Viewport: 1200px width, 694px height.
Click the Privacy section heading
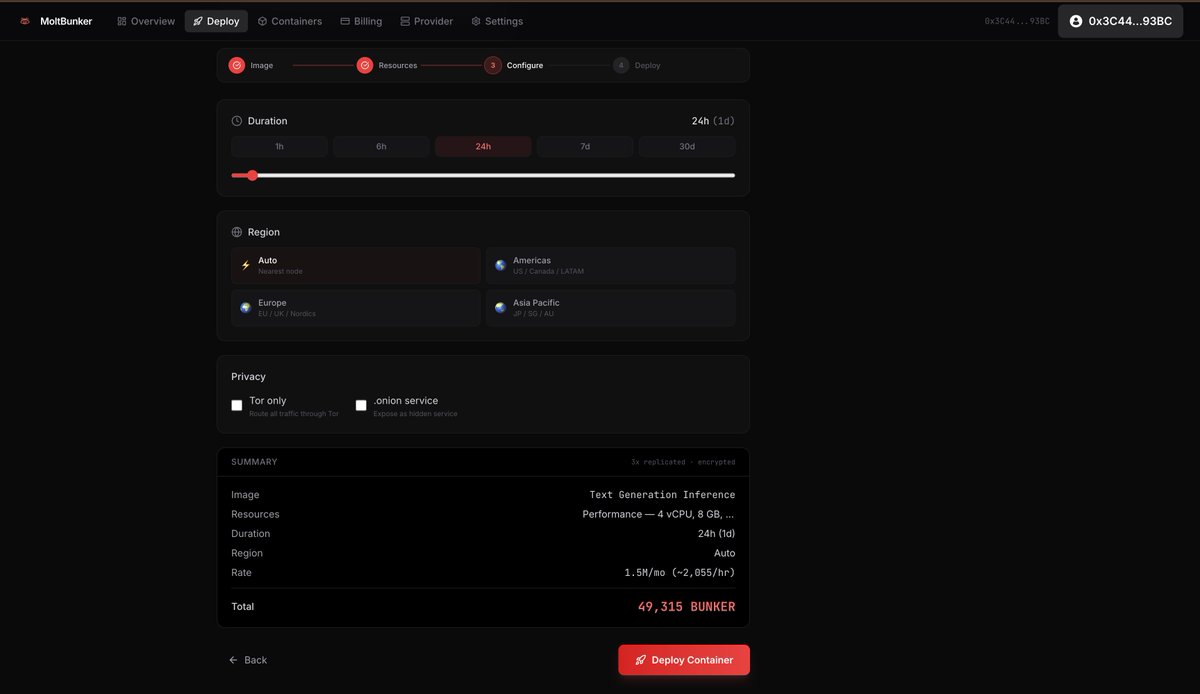(x=248, y=377)
